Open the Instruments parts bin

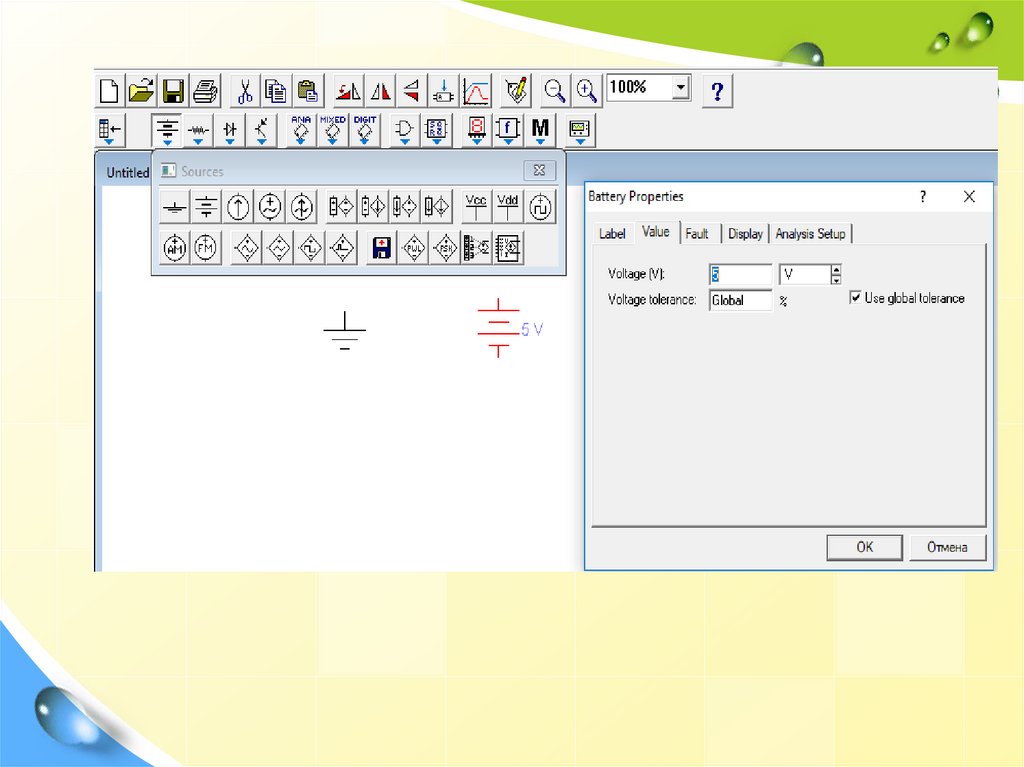[580, 130]
